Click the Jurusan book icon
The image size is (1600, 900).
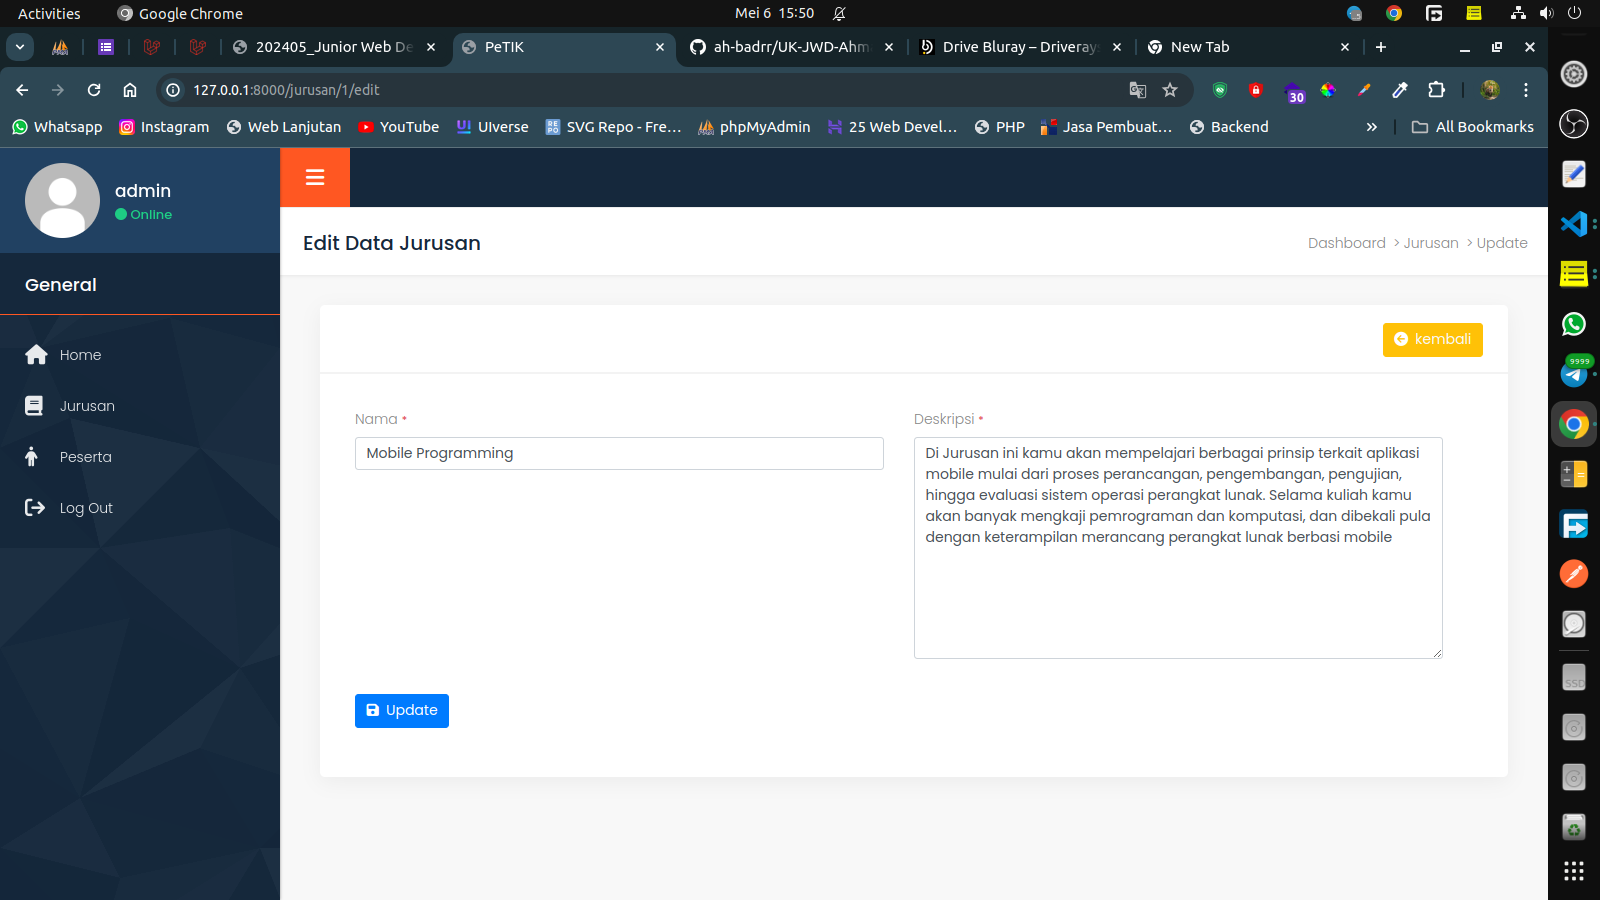34,406
